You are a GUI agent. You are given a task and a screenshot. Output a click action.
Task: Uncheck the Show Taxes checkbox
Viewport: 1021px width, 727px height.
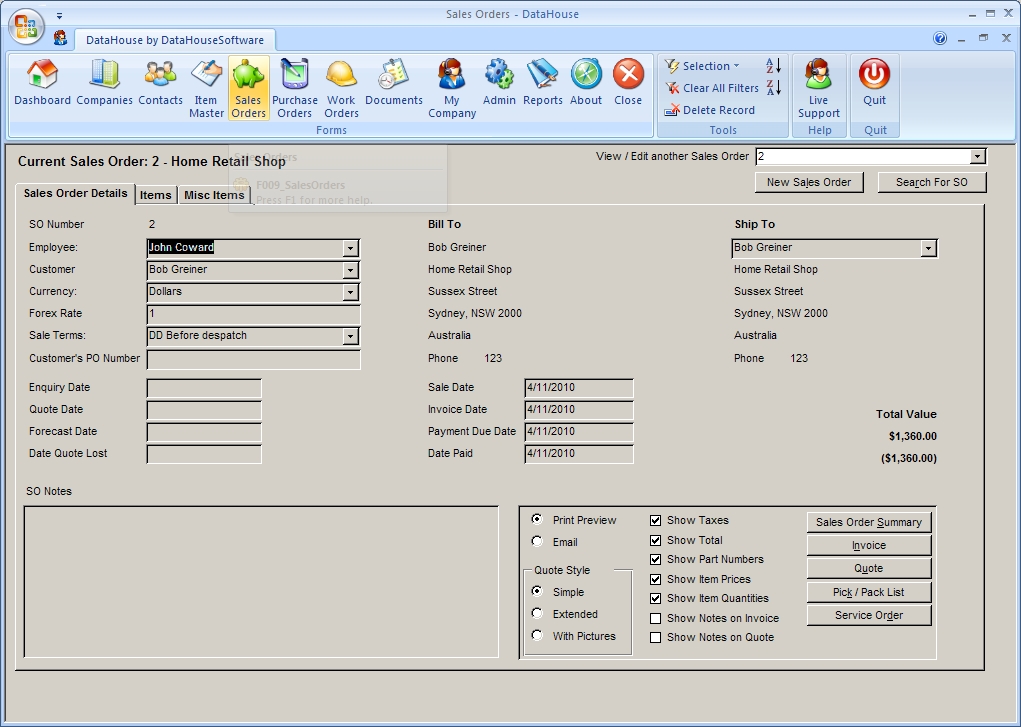click(x=656, y=520)
